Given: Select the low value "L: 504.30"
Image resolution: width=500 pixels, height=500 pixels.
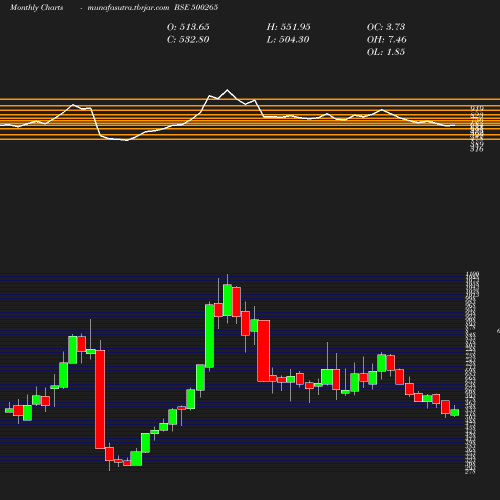Looking at the screenshot, I should tap(288, 39).
